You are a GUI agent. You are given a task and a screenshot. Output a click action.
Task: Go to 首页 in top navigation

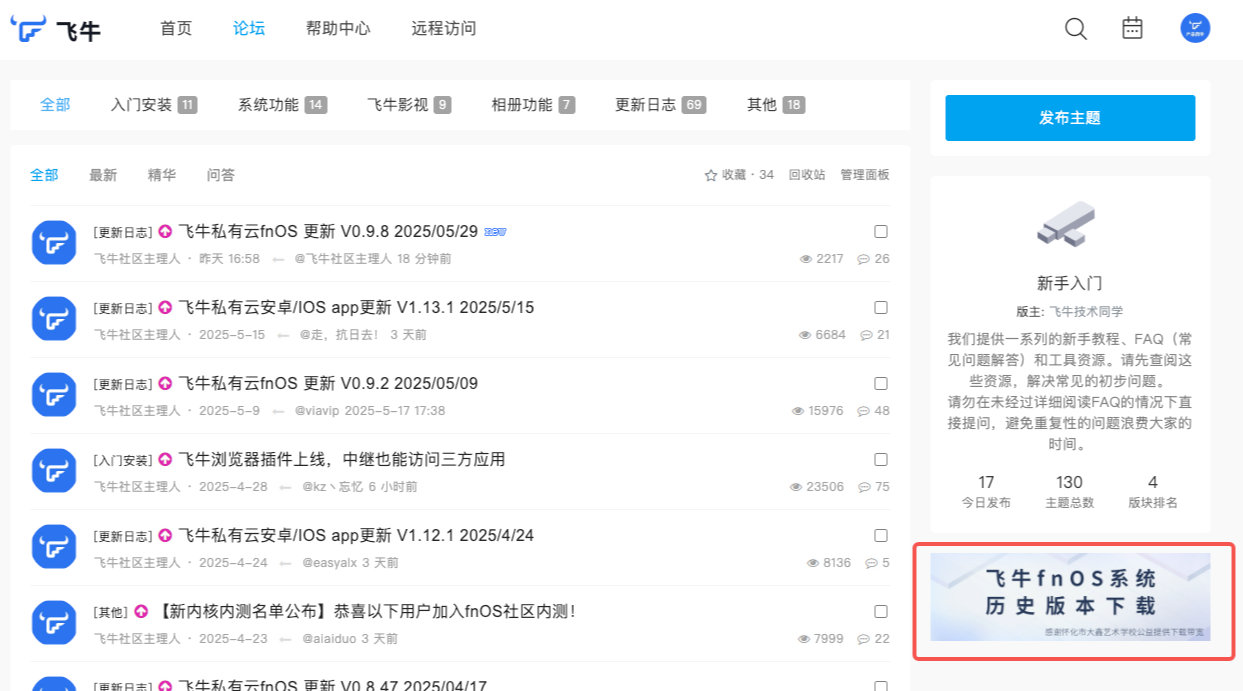[176, 29]
